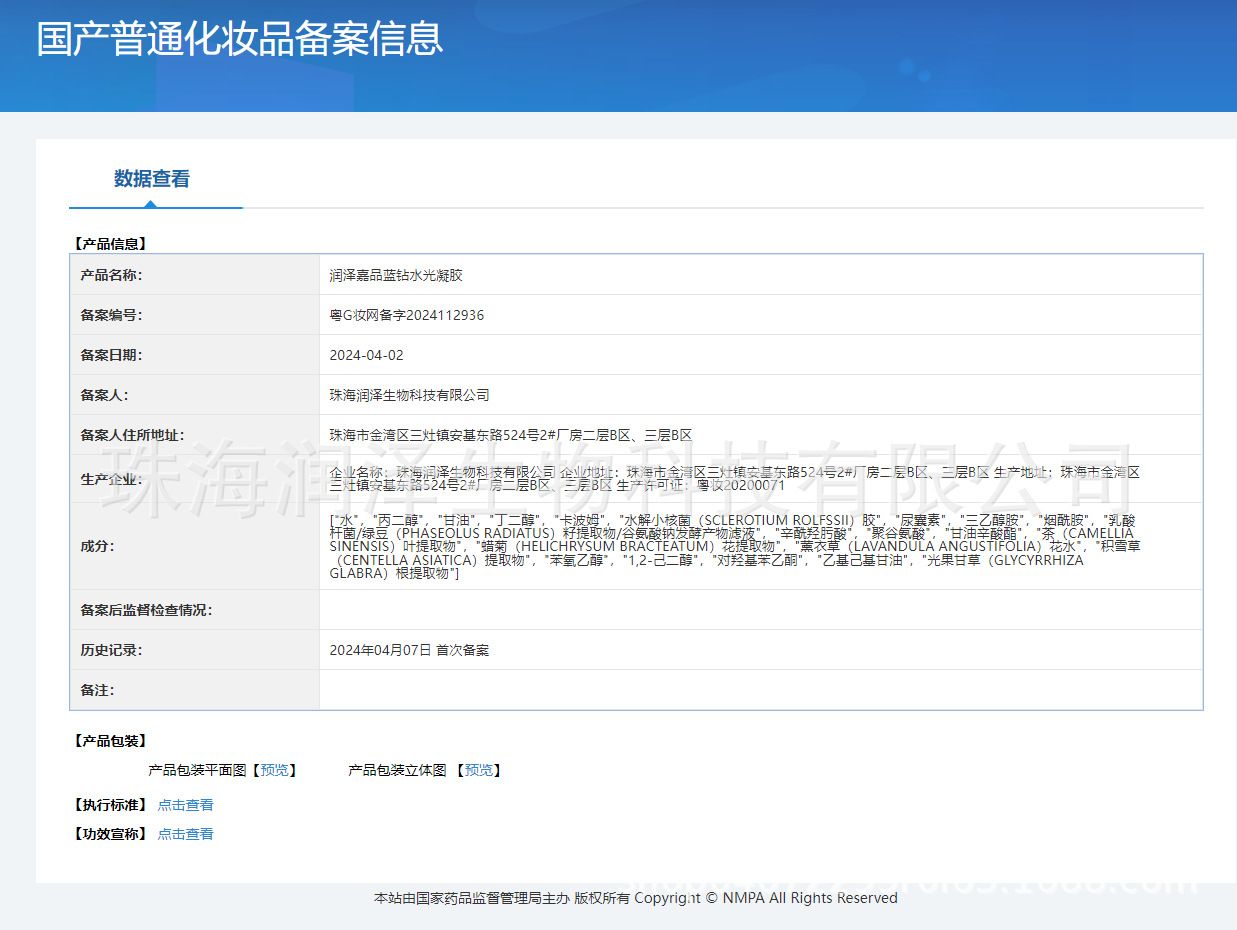Click the product name 润泽嘉品蓝钻水光凝胶
Image resolution: width=1237 pixels, height=930 pixels.
point(396,275)
